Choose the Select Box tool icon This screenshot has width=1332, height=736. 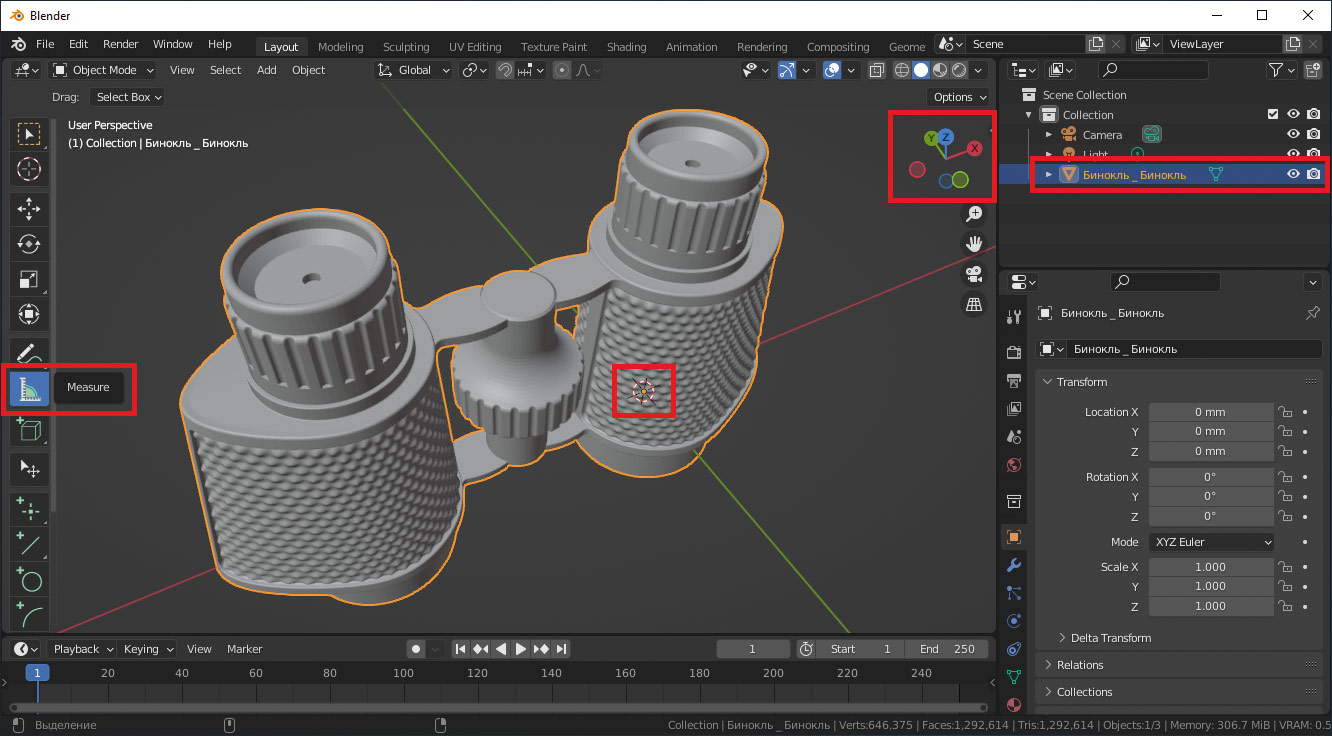click(29, 135)
